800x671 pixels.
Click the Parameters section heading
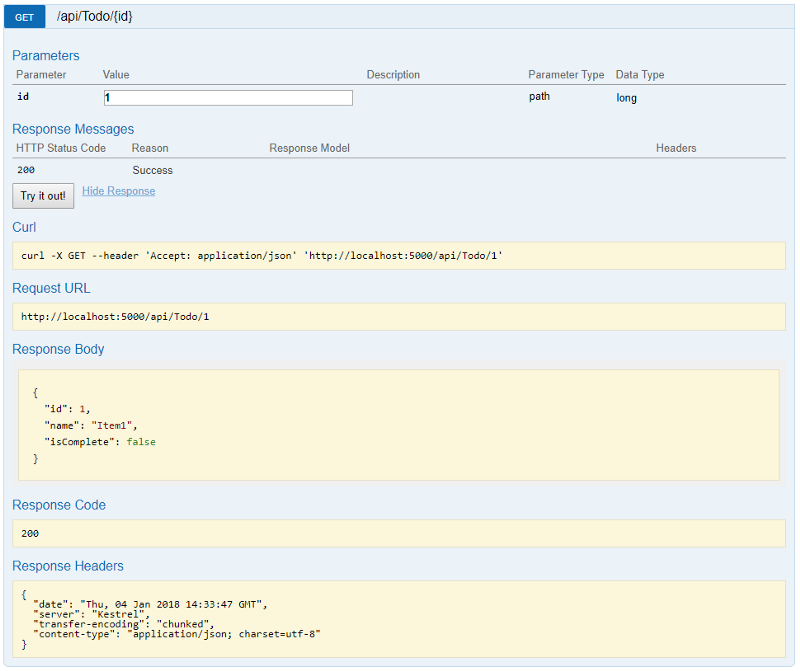pyautogui.click(x=45, y=55)
